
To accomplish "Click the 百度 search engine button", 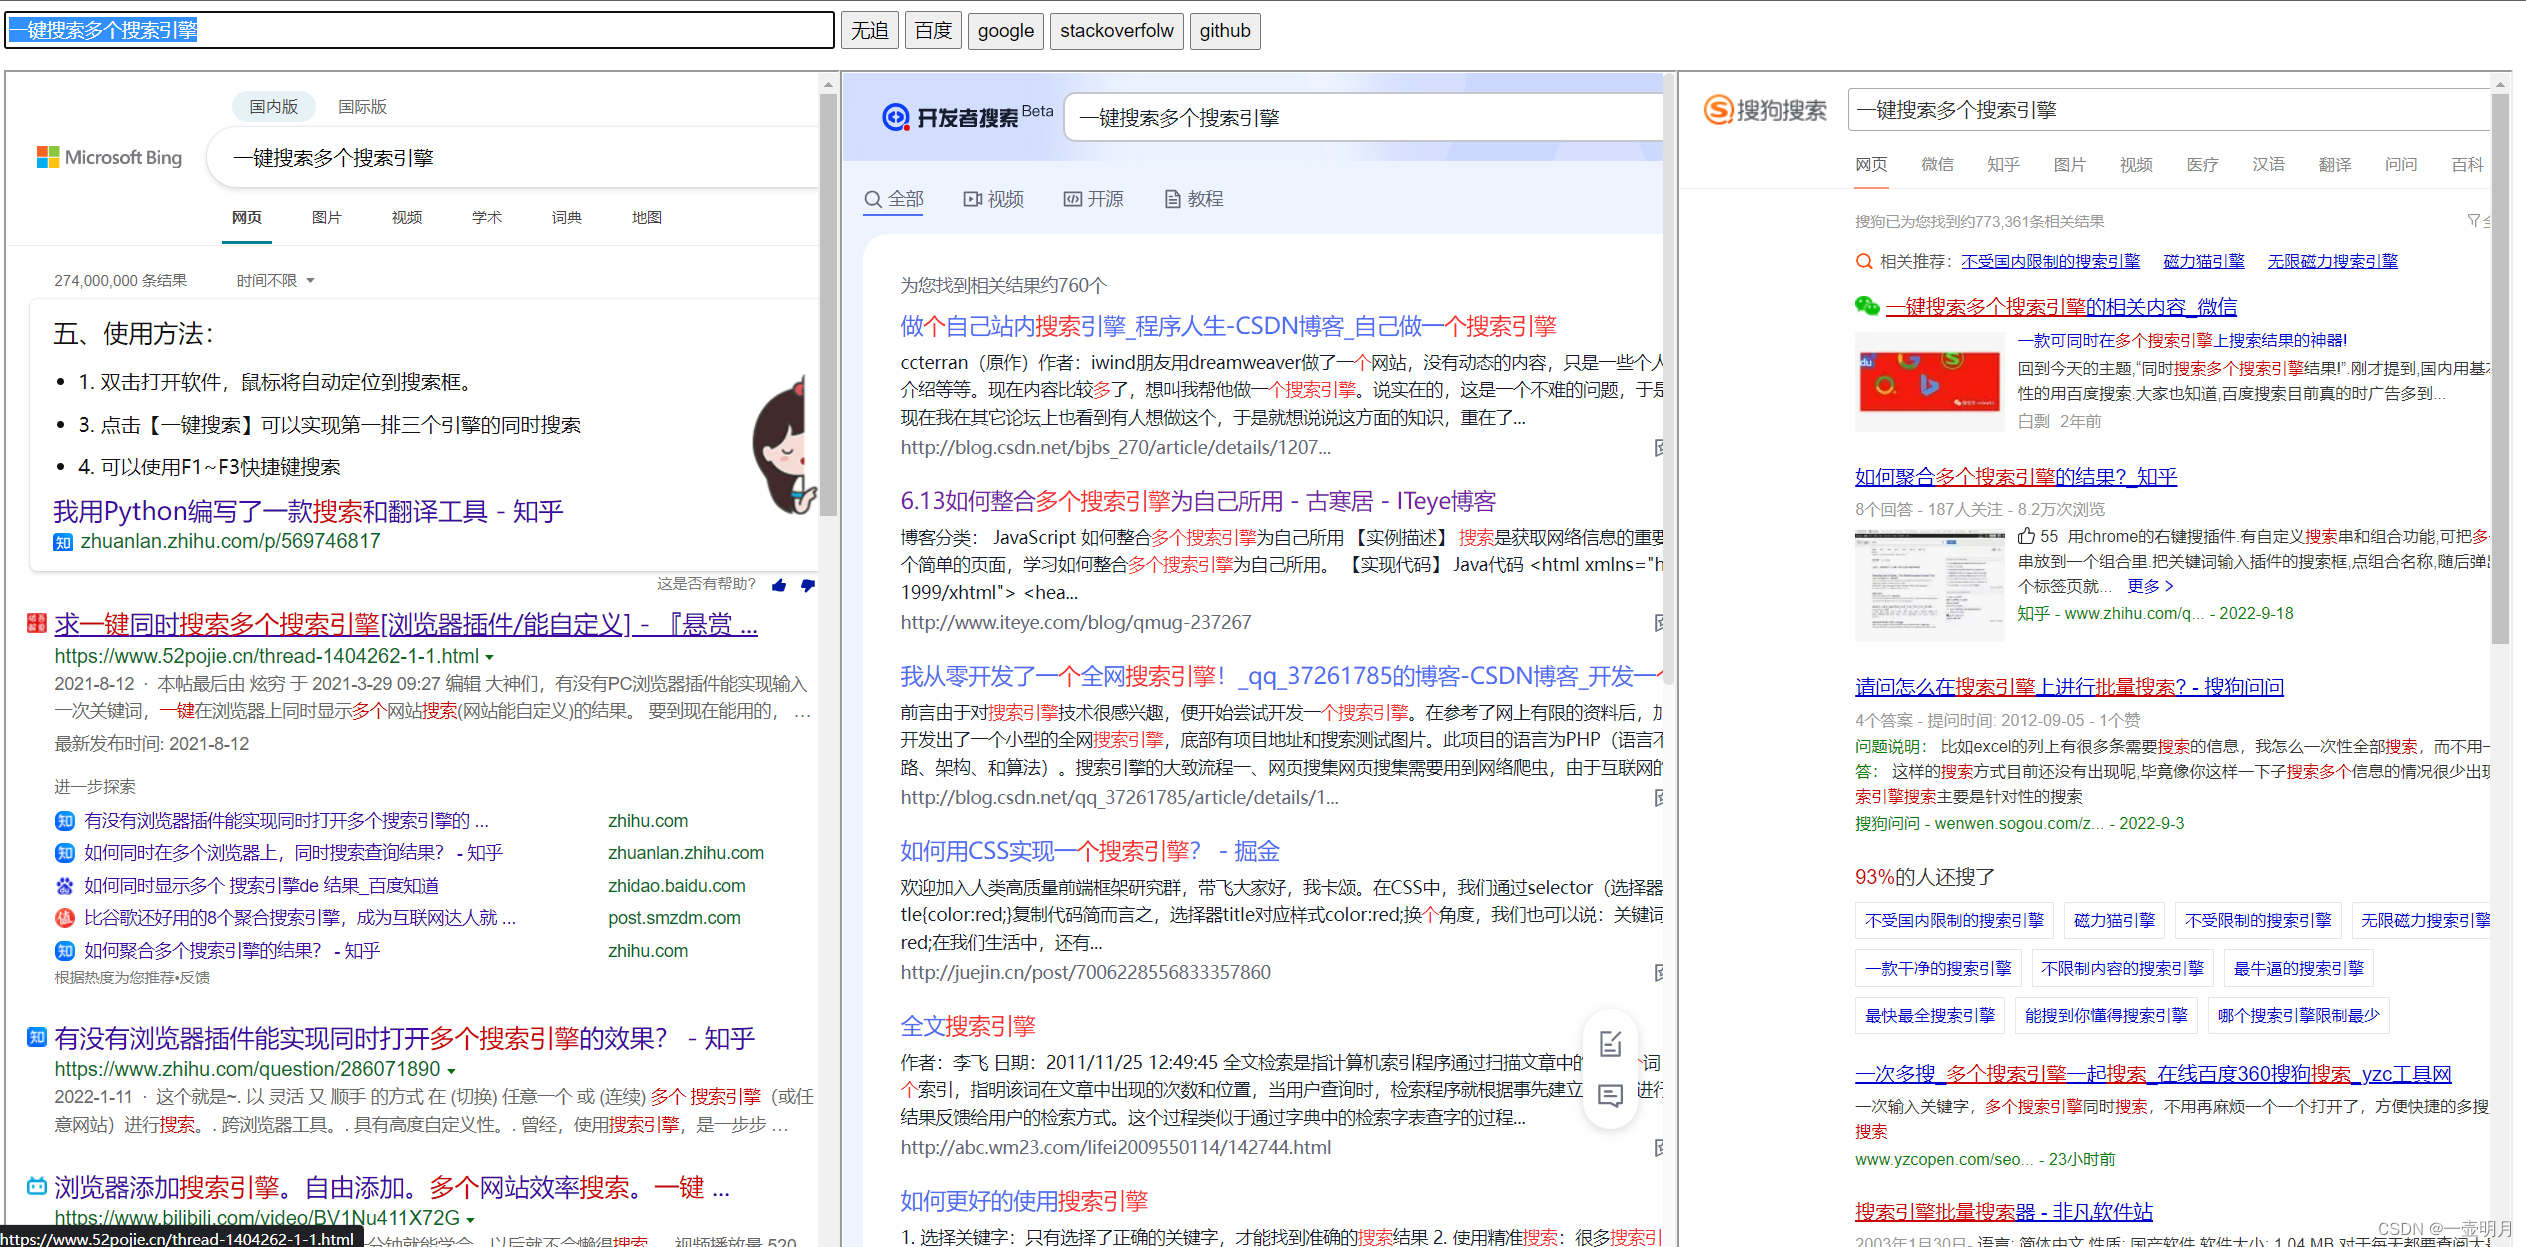I will [933, 31].
